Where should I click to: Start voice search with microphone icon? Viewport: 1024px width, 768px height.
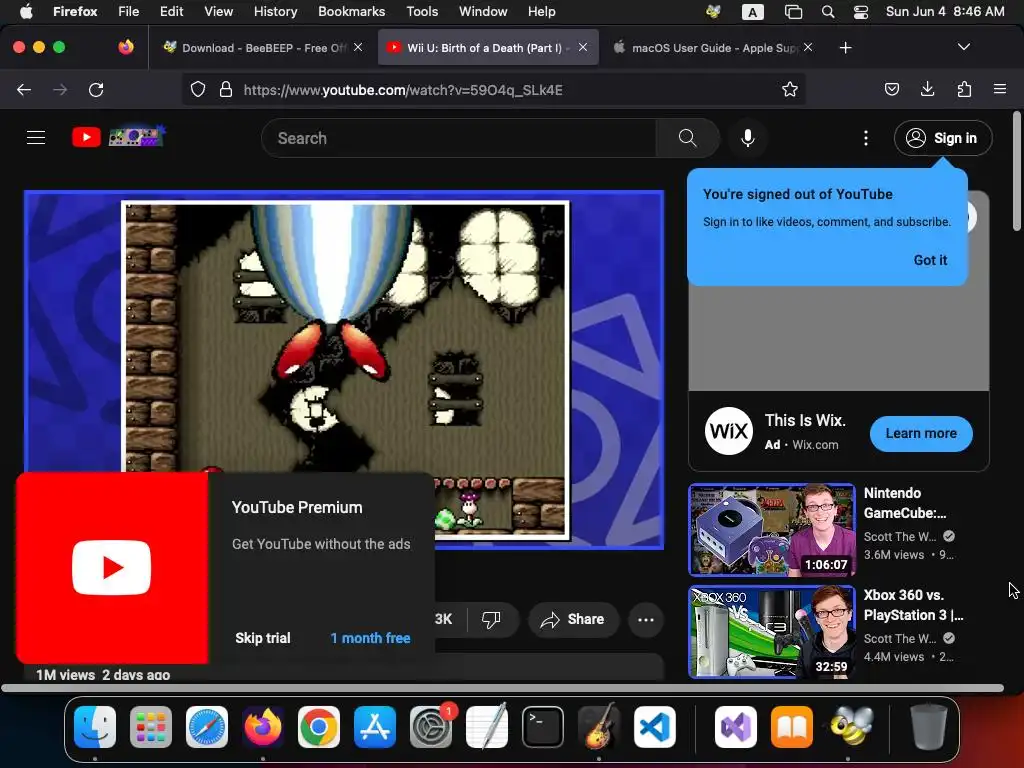(x=748, y=138)
